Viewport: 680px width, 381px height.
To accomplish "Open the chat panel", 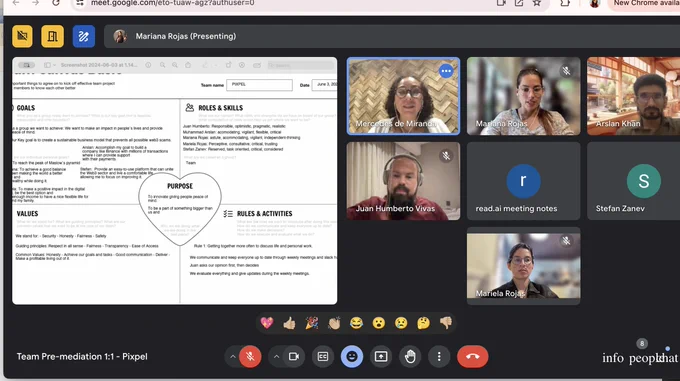I will (x=668, y=358).
